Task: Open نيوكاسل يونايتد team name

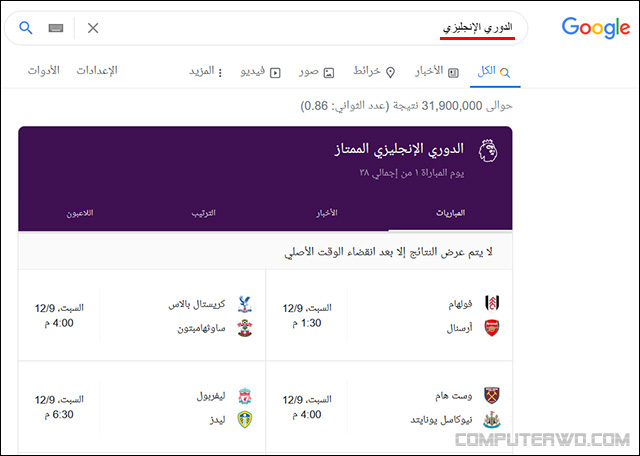Action: point(441,420)
